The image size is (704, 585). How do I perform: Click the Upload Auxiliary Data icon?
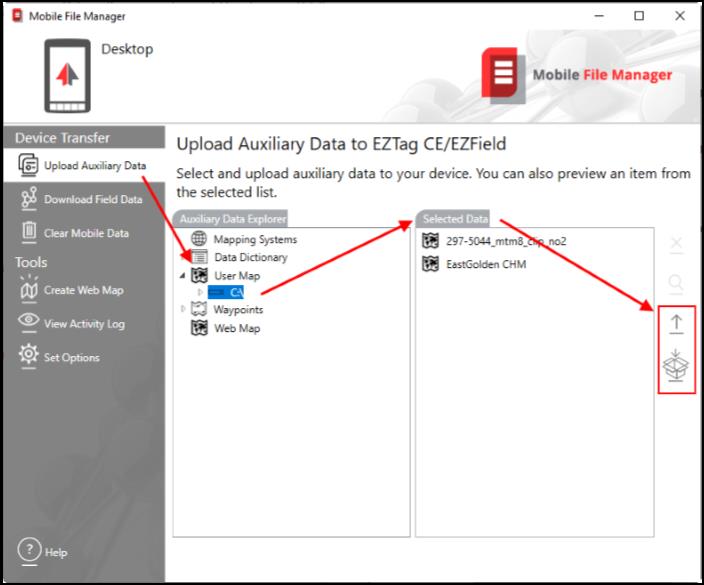pyautogui.click(x=28, y=165)
